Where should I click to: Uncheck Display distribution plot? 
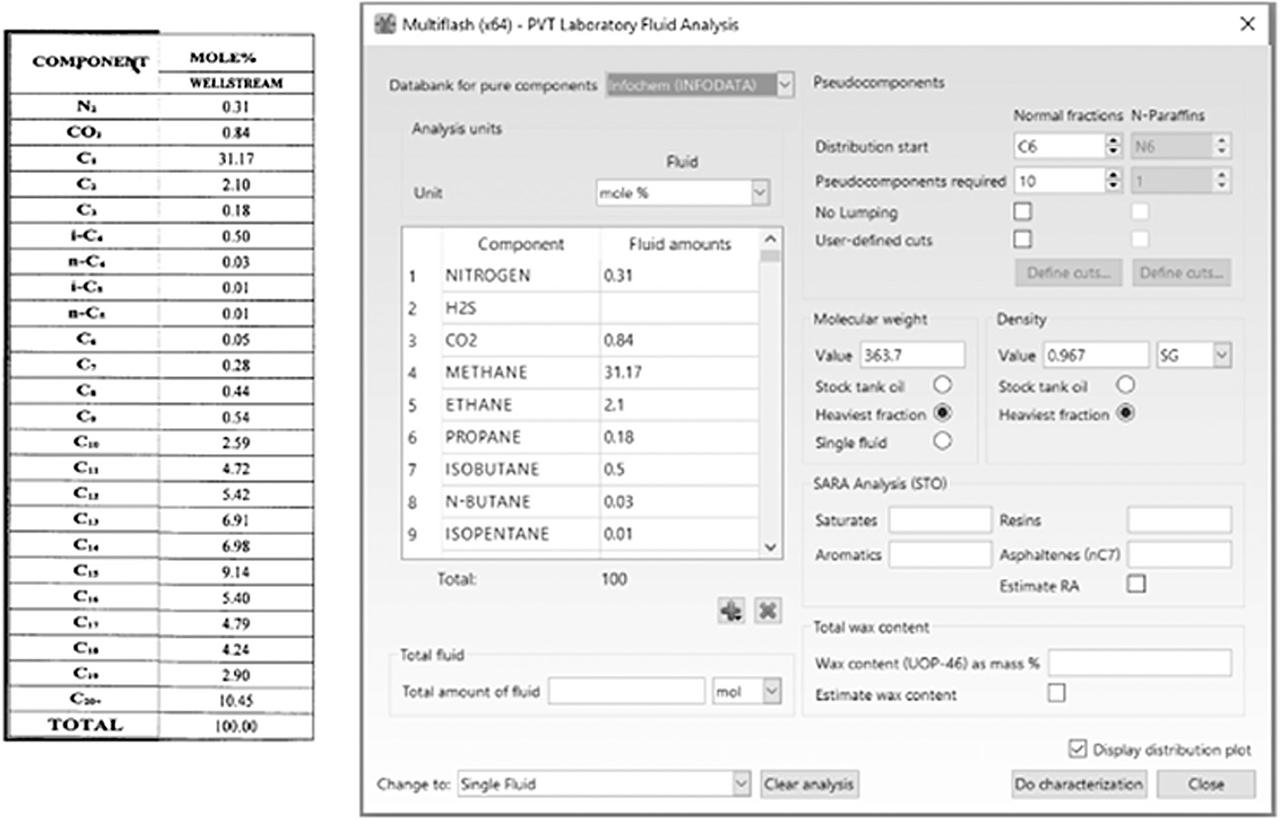[1077, 749]
